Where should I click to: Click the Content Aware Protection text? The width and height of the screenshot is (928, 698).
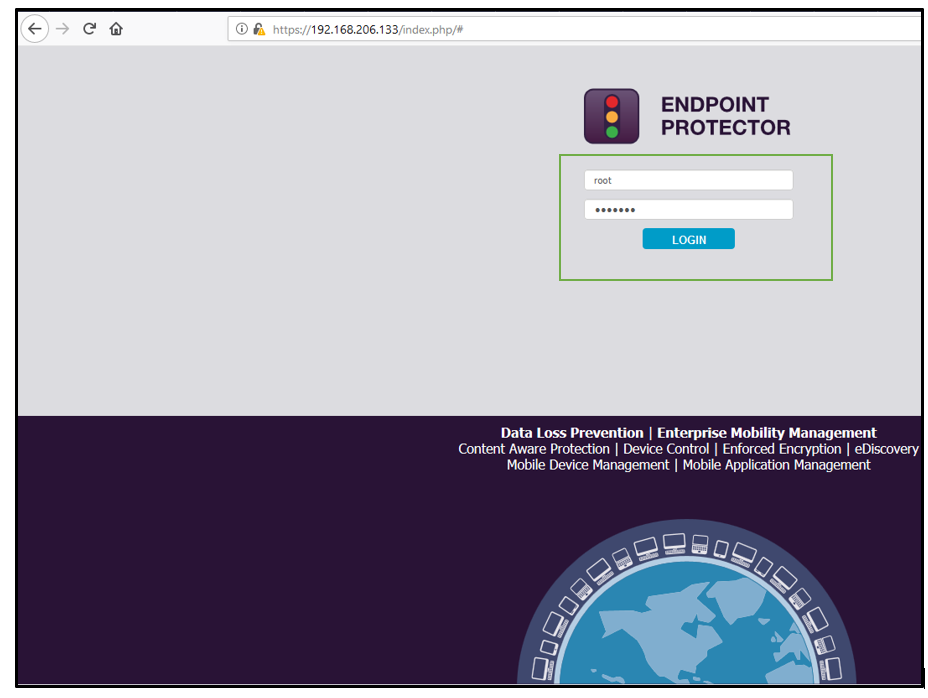(534, 449)
